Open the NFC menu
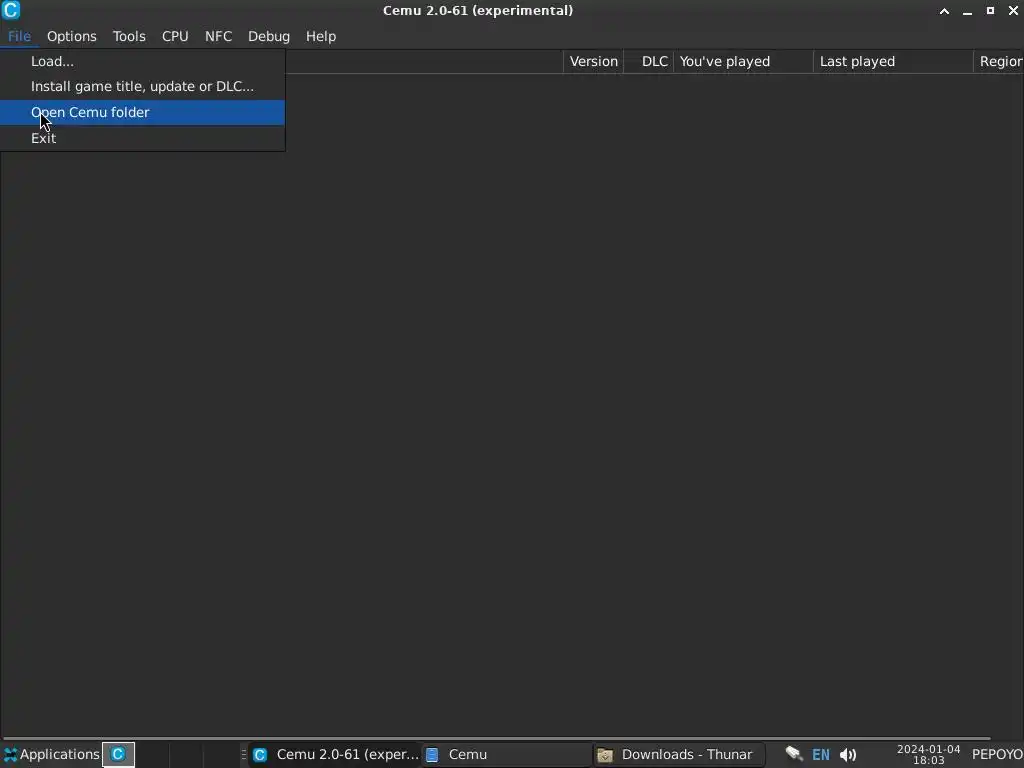The width and height of the screenshot is (1024, 768). [218, 37]
